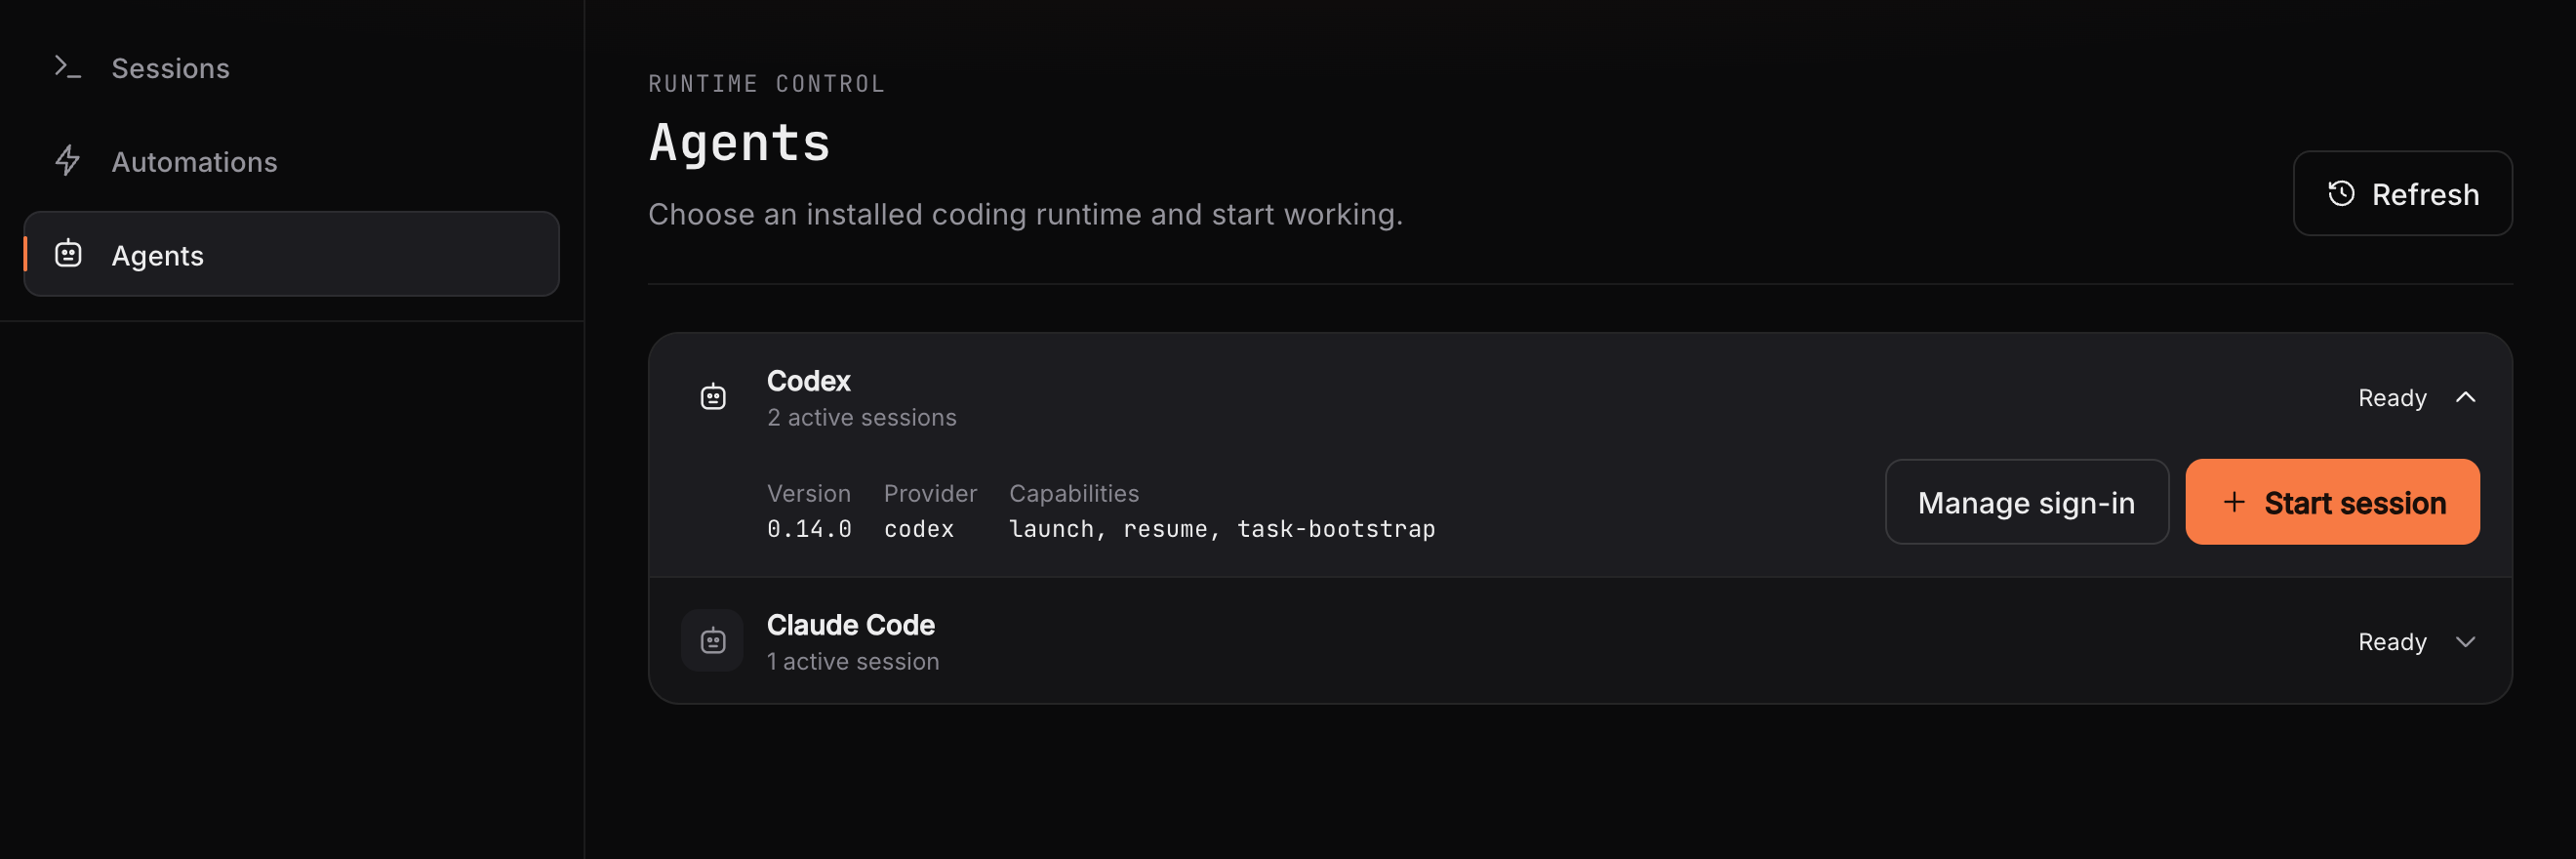This screenshot has width=2576, height=859.
Task: Click the Capabilities column label
Action: [x=1074, y=493]
